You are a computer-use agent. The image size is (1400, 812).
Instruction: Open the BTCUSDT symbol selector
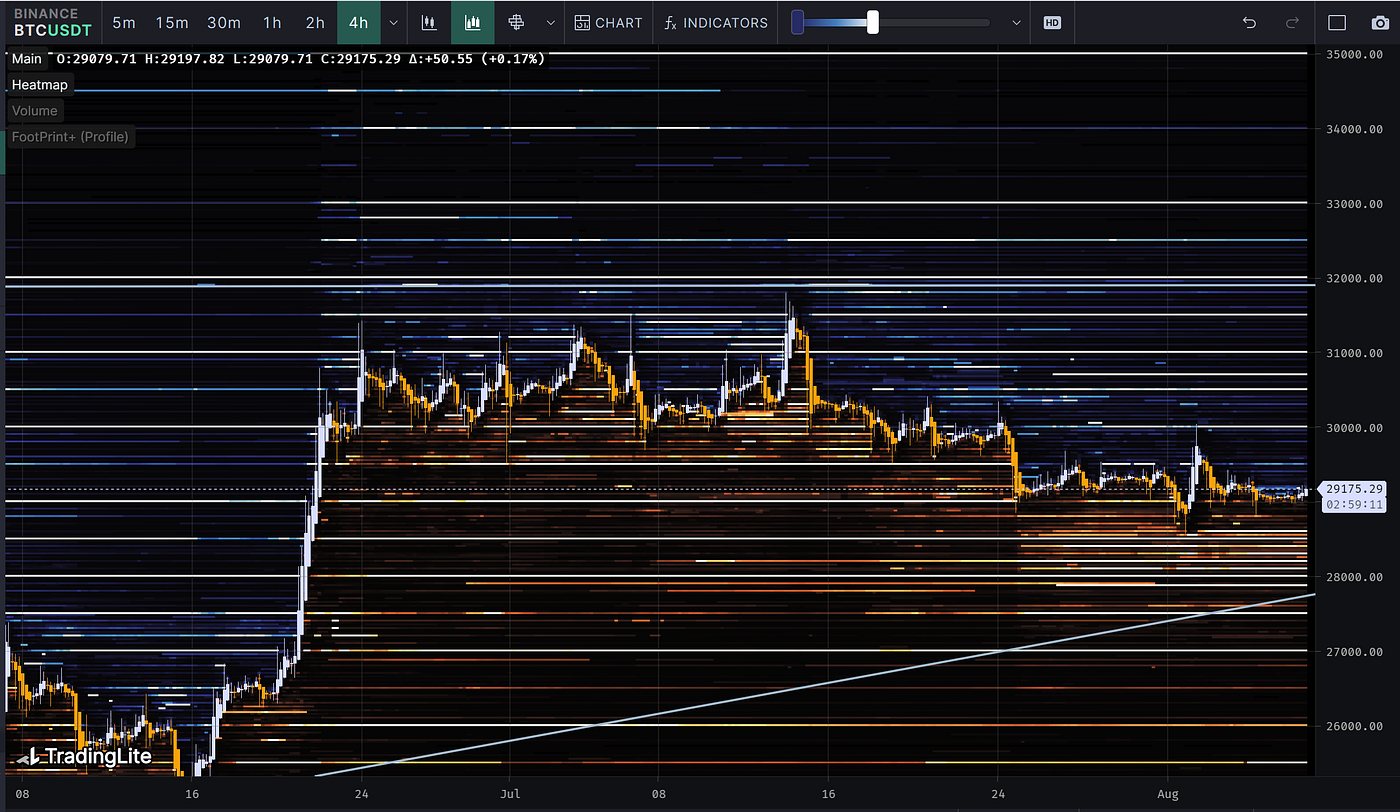(52, 22)
